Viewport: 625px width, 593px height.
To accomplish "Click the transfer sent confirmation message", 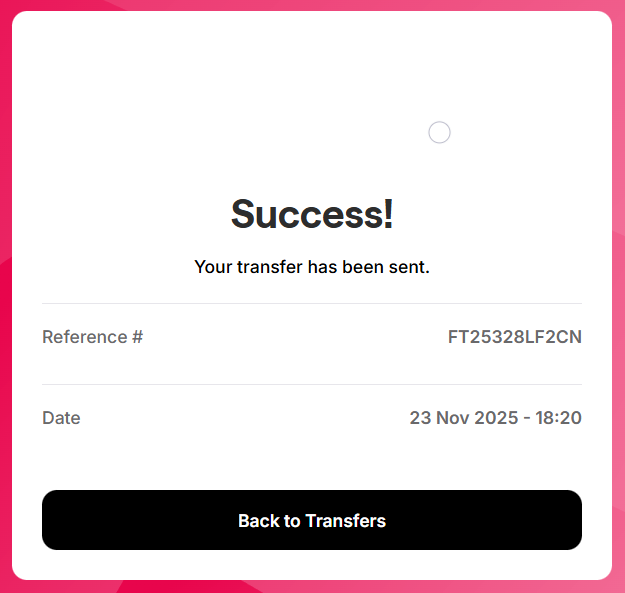I will point(312,267).
